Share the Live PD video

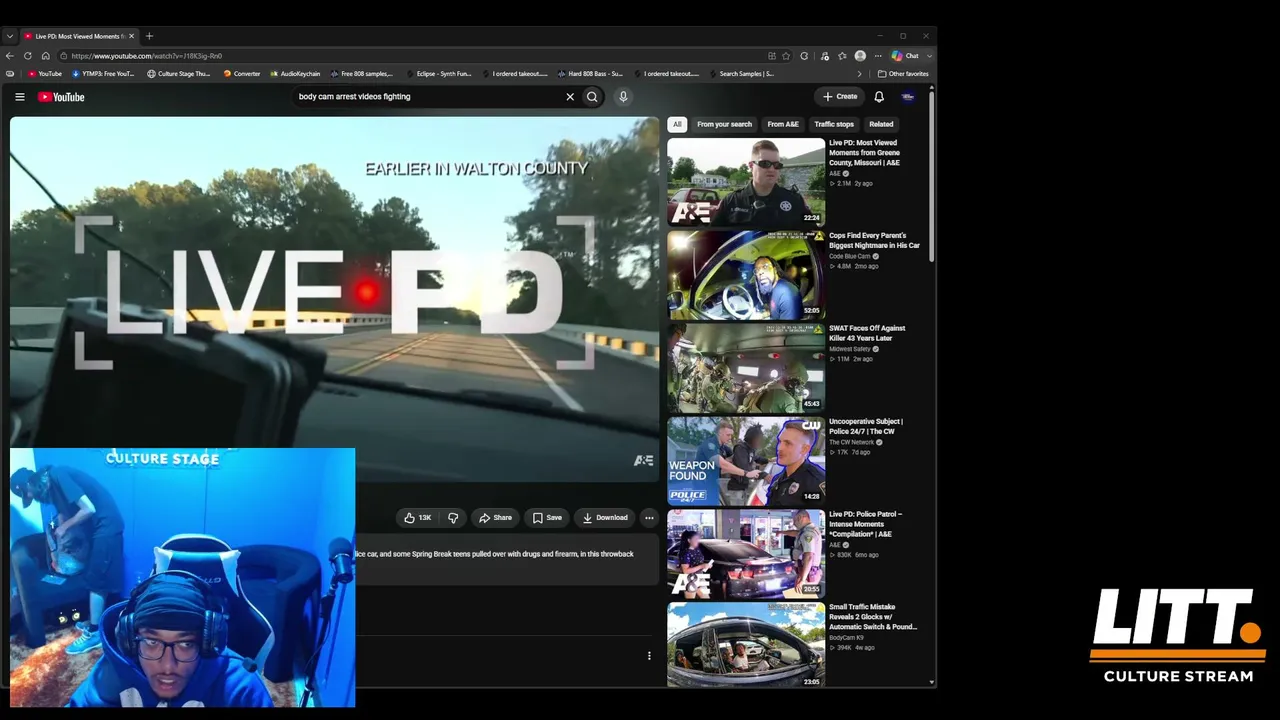click(x=495, y=518)
